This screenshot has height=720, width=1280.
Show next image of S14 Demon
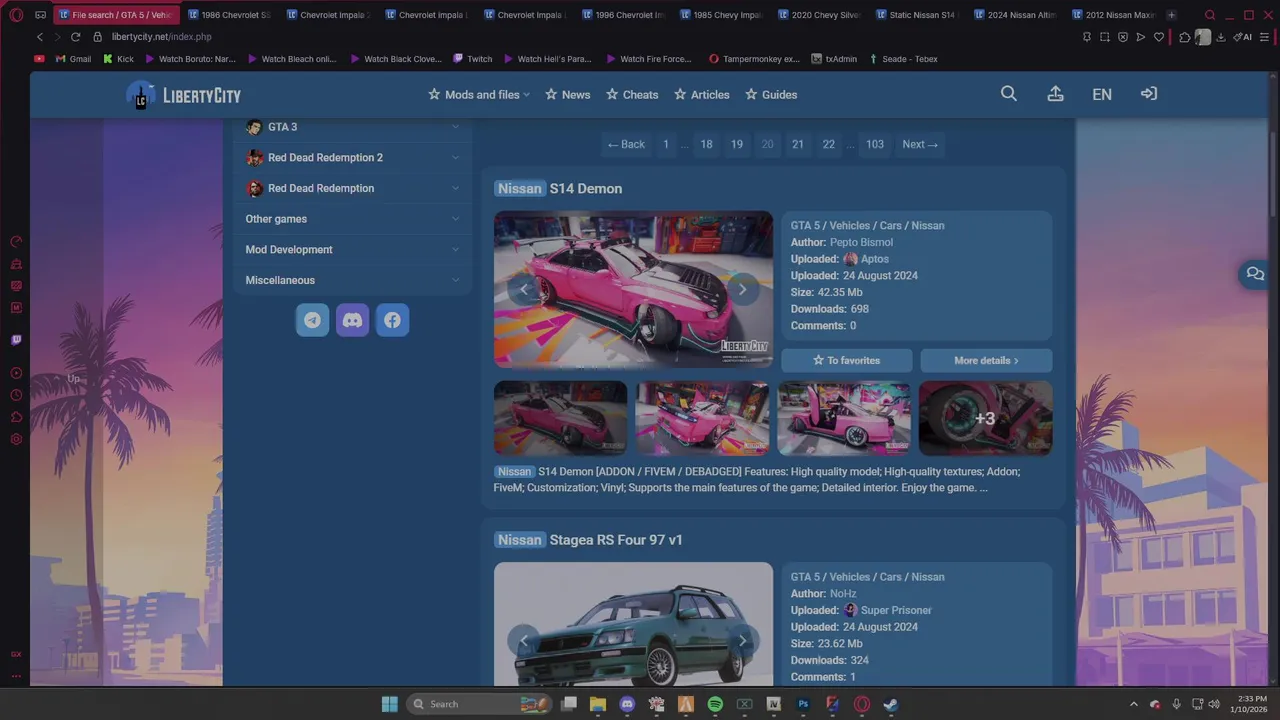coord(742,290)
